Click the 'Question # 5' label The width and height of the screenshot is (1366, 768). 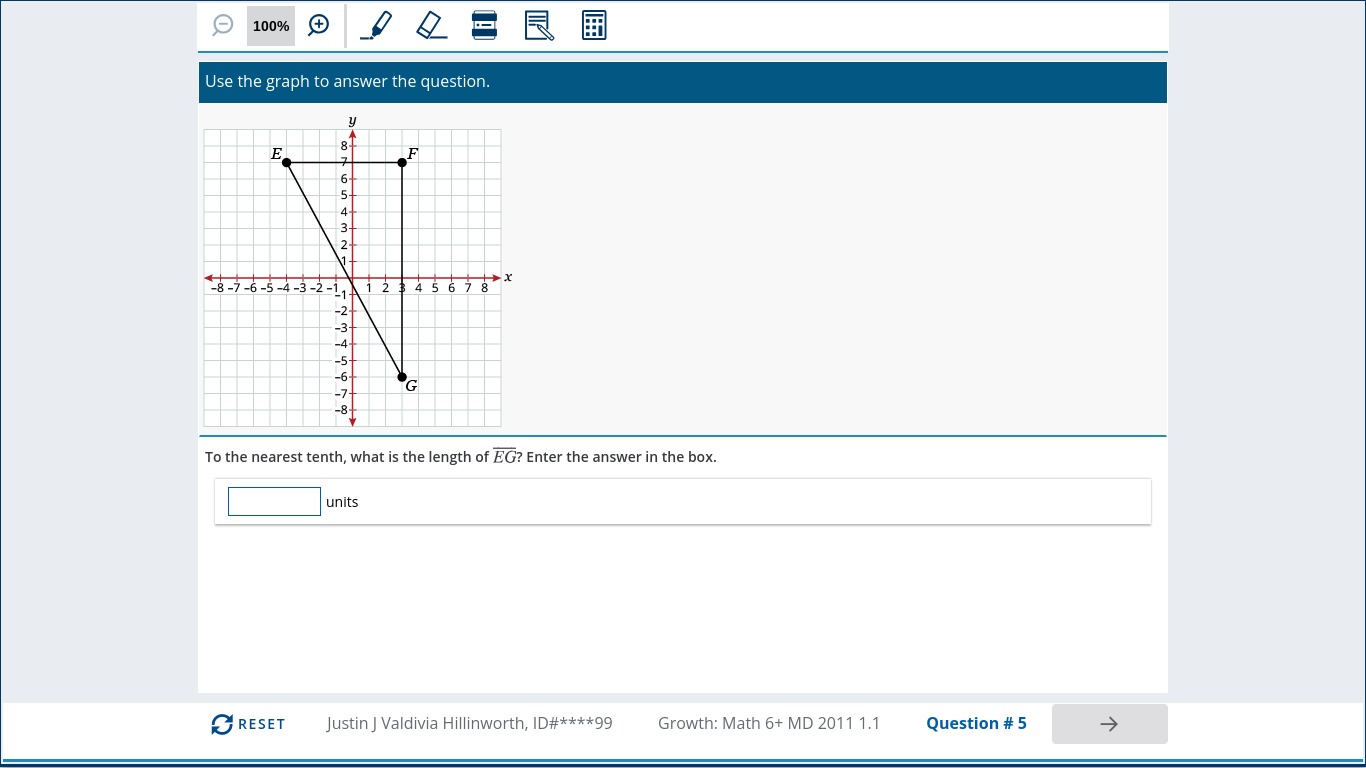[x=976, y=723]
